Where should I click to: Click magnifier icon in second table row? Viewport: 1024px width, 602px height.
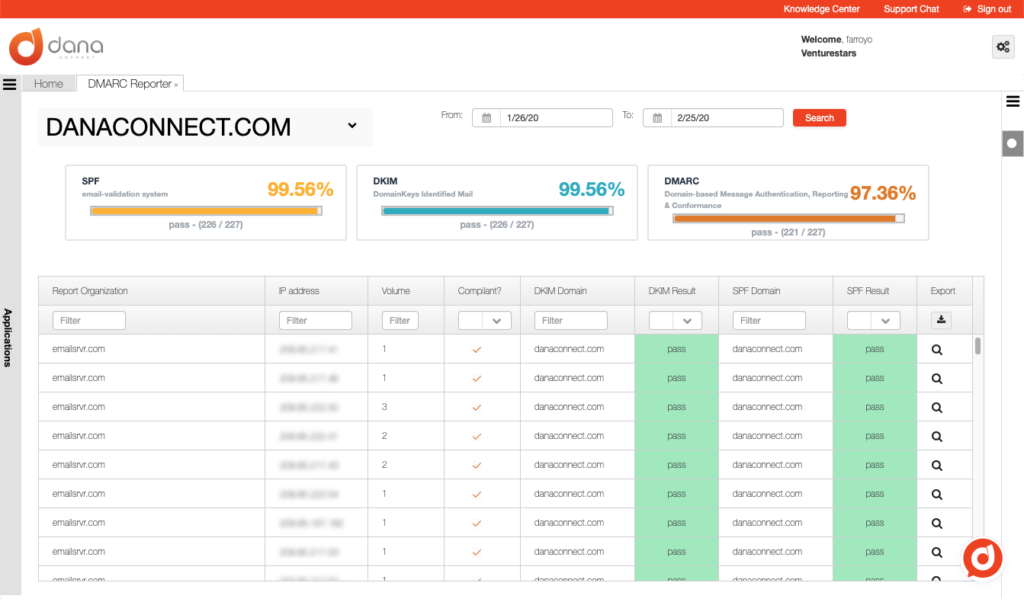pos(936,379)
